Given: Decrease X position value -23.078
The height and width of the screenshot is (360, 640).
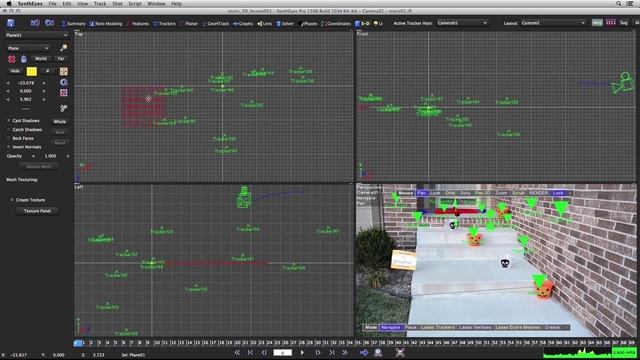Looking at the screenshot, I should click(8, 83).
